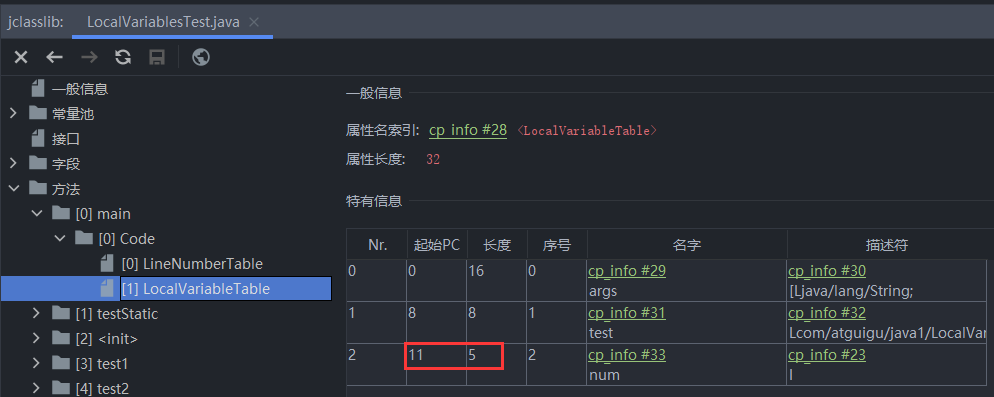
Task: Click the 描述符 column header
Action: click(x=887, y=245)
